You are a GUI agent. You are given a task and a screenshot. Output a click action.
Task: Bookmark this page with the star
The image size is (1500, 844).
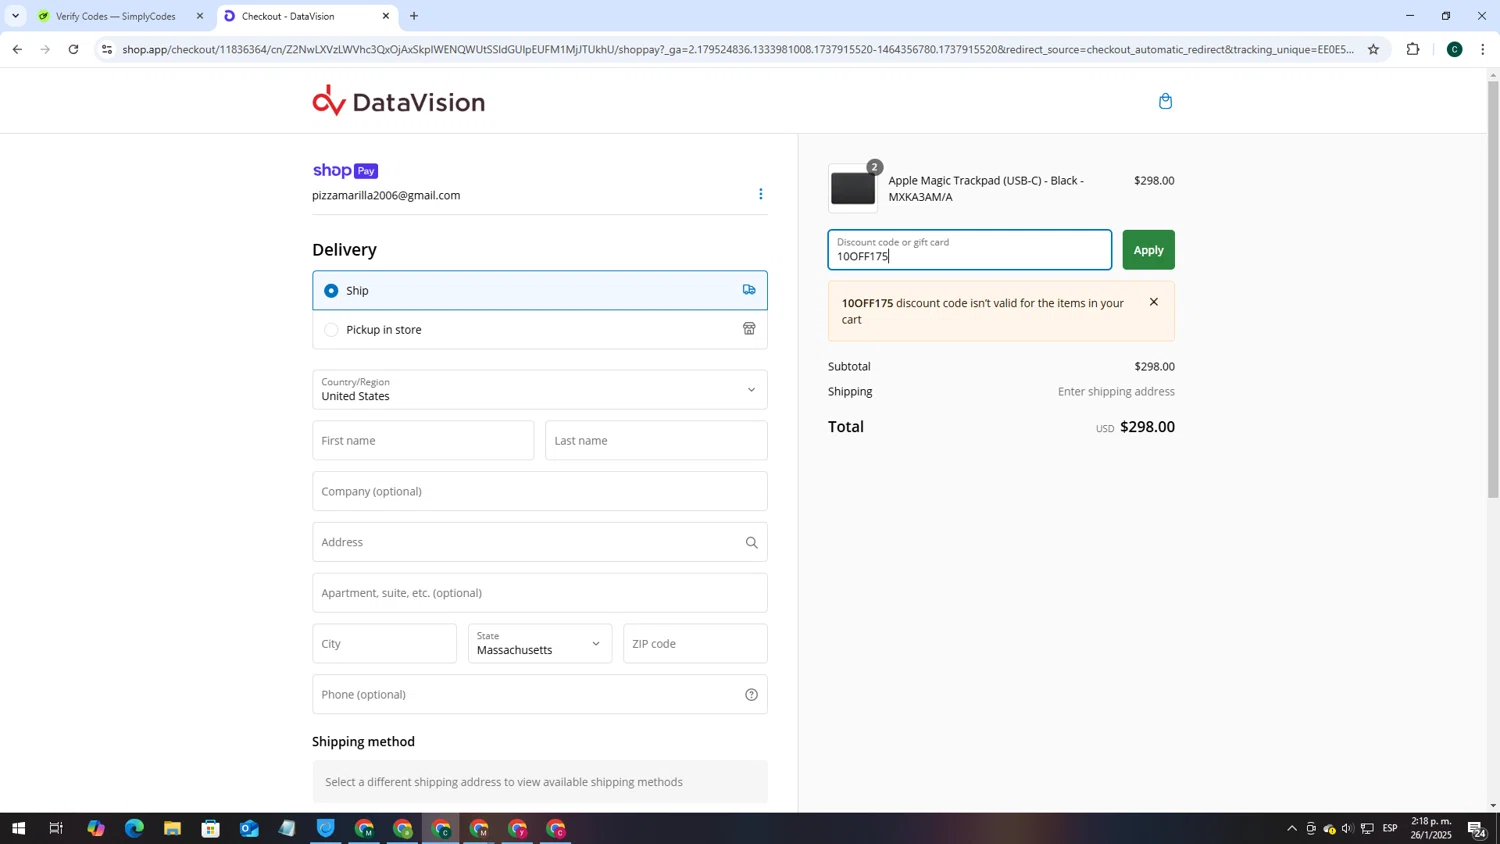click(1373, 49)
